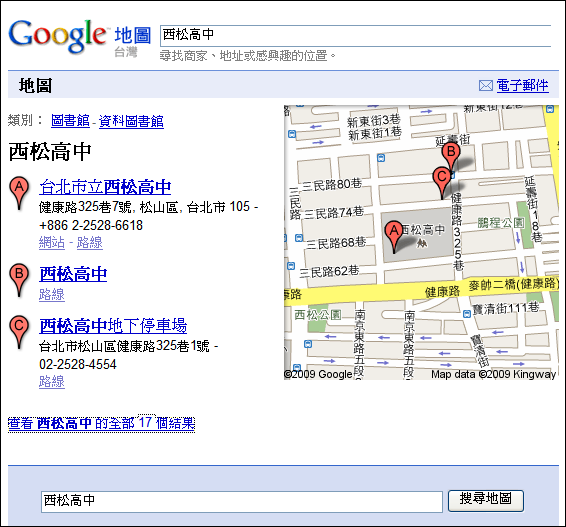Click the Google logo
The width and height of the screenshot is (566, 527).
[57, 36]
